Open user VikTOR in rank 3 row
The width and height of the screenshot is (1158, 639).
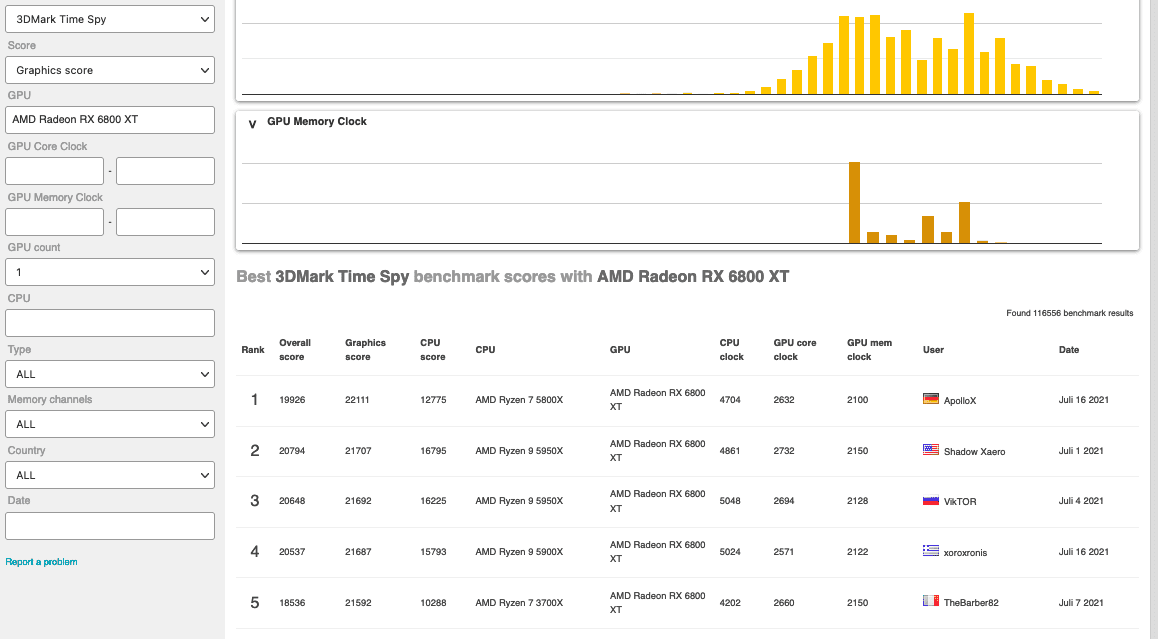pyautogui.click(x=960, y=502)
